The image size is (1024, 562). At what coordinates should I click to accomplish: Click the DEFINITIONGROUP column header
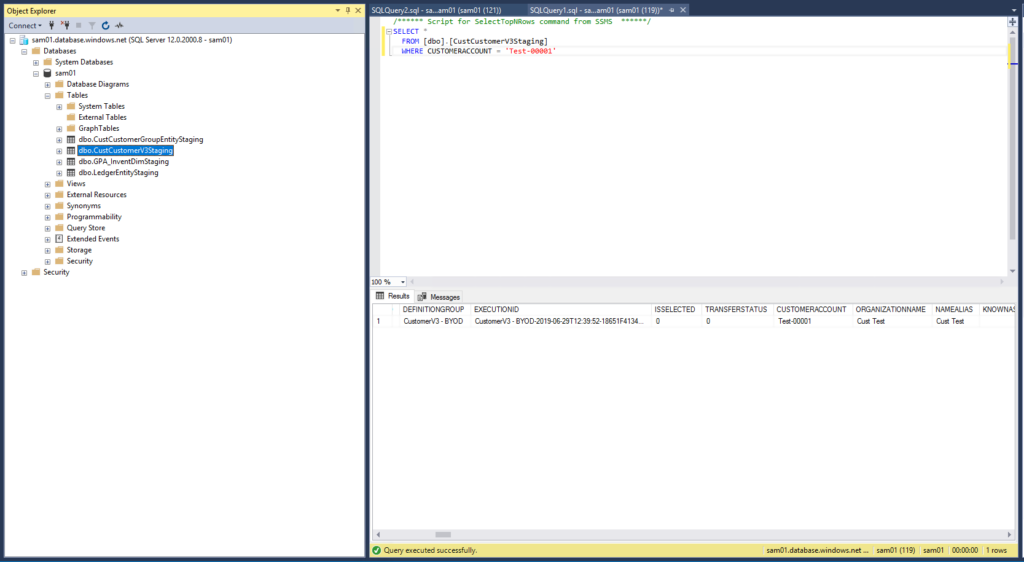coord(434,309)
